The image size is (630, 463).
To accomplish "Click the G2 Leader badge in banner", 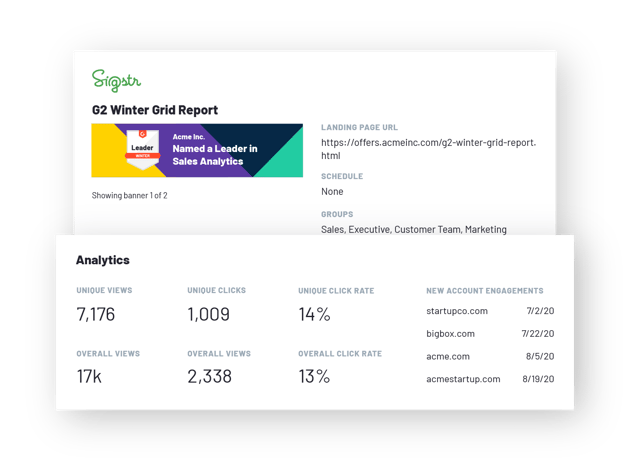I will pyautogui.click(x=143, y=150).
